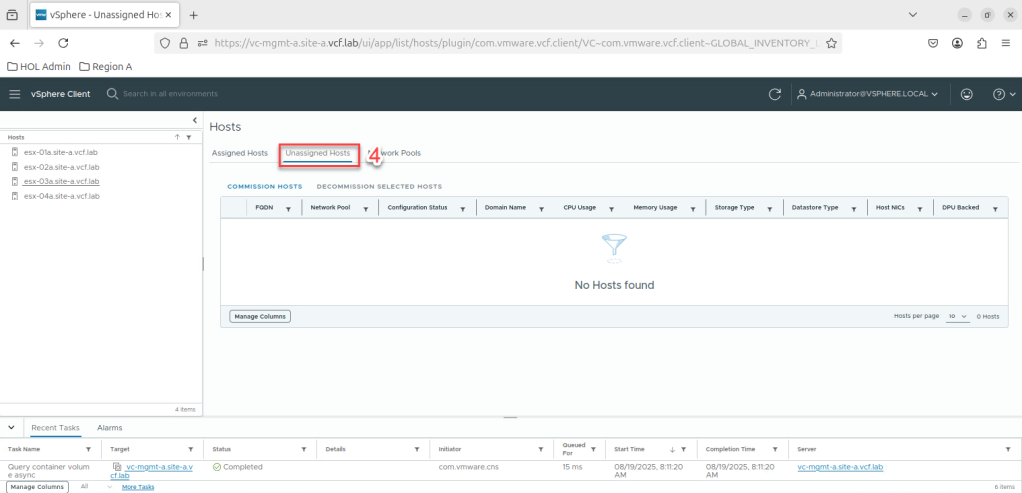The image size is (1022, 493).
Task: Filter the Queued For column
Action: (x=594, y=449)
